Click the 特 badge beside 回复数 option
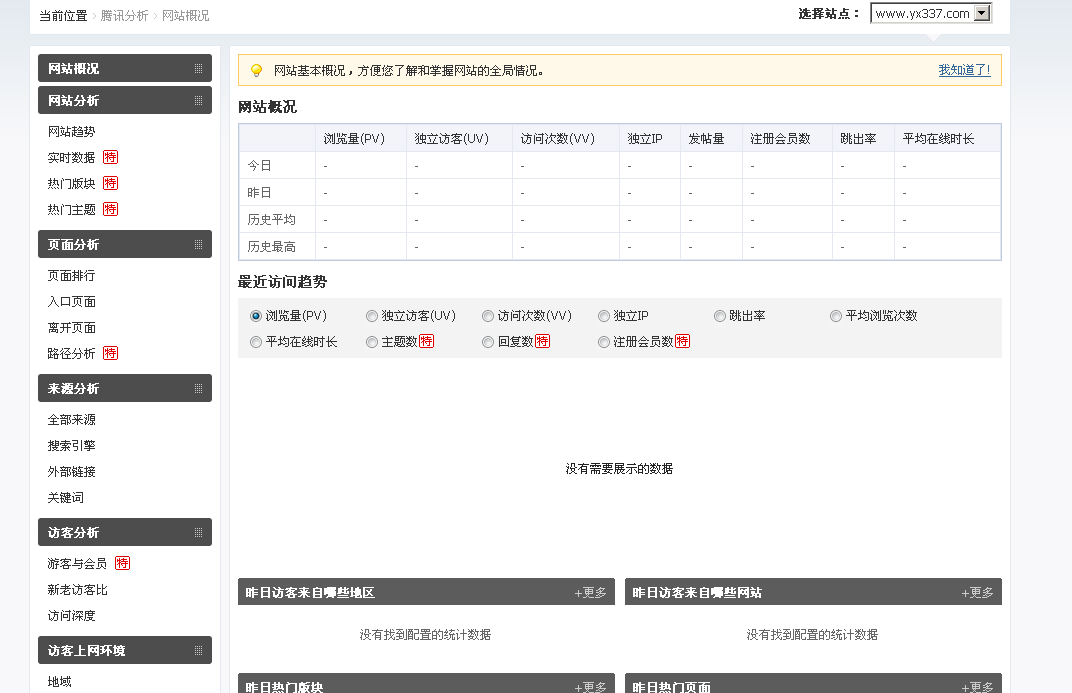Image resolution: width=1072 pixels, height=693 pixels. [x=542, y=341]
